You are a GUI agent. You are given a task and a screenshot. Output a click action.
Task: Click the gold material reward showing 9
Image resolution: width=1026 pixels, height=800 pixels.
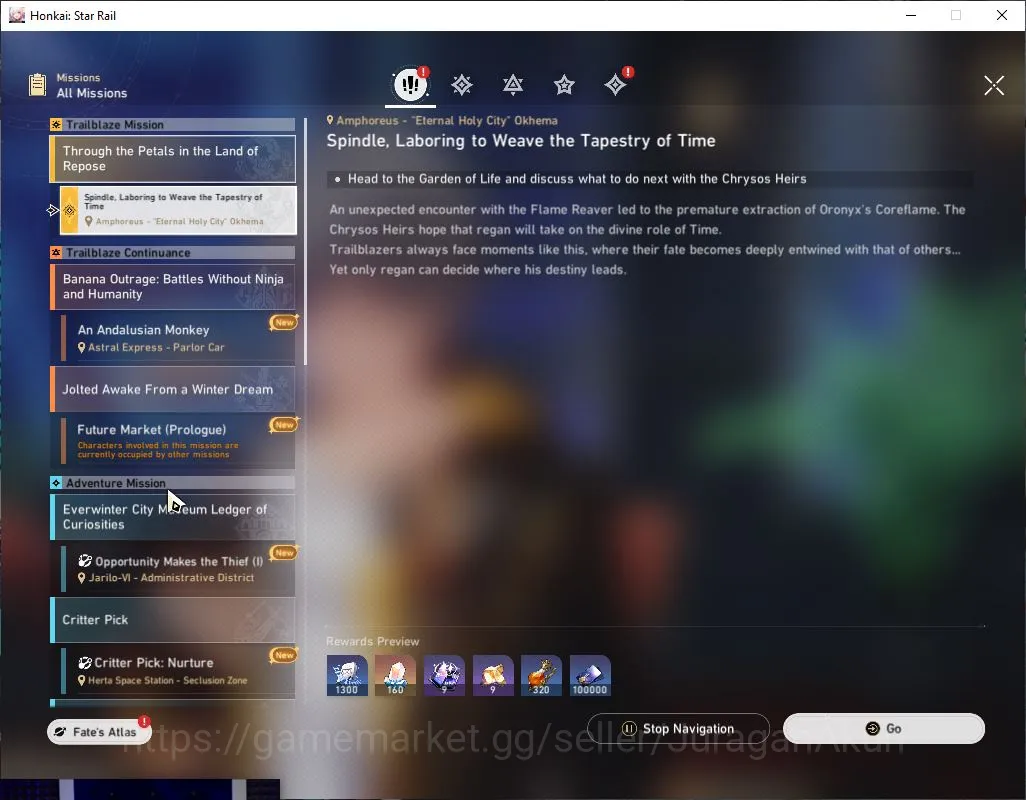point(493,675)
